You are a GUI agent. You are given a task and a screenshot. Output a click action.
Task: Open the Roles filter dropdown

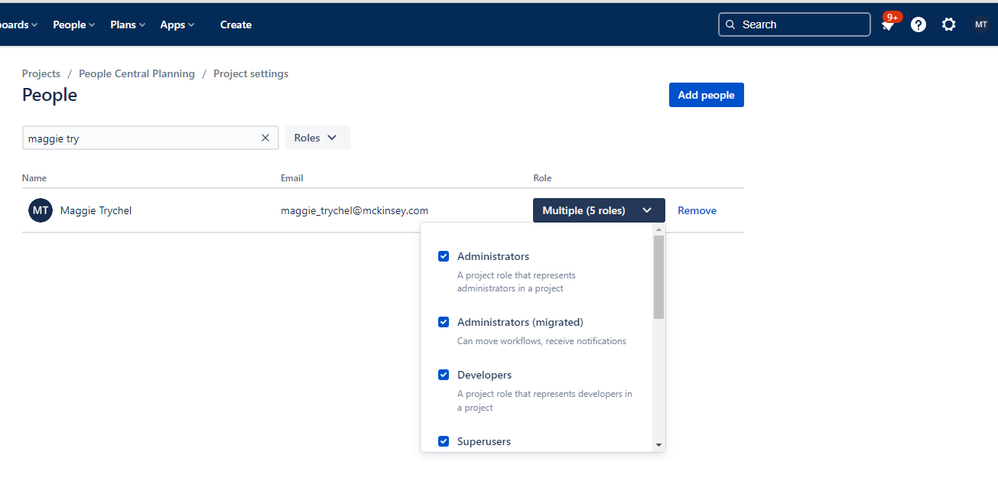[x=317, y=137]
